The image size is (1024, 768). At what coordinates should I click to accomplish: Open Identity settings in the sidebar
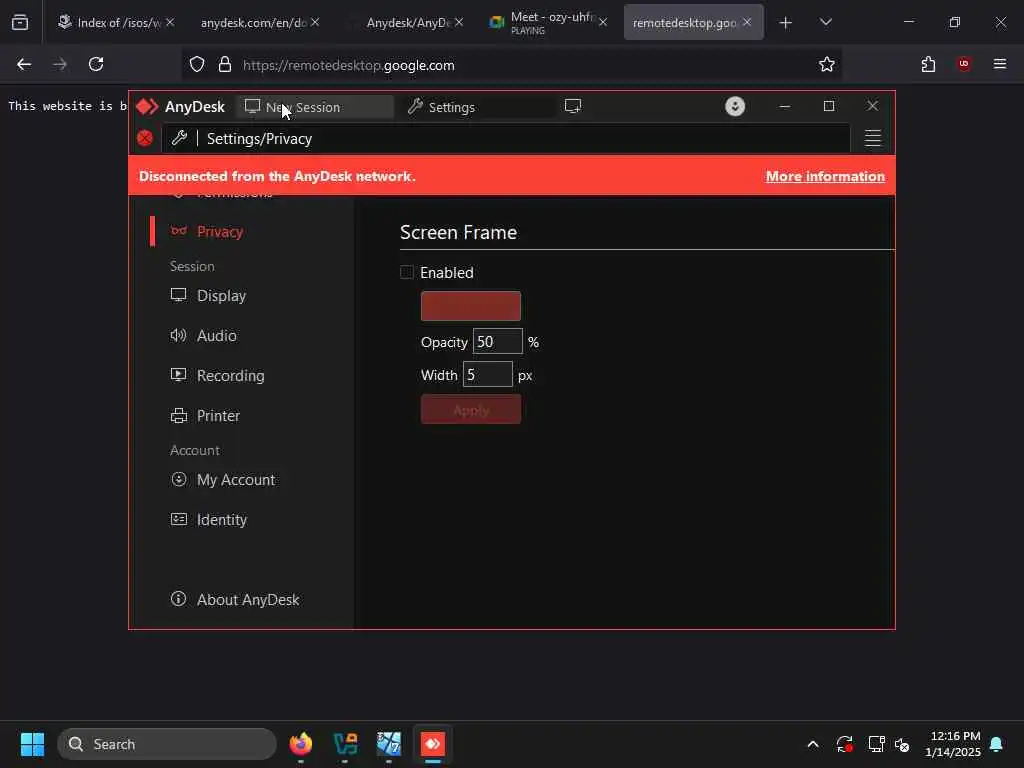pyautogui.click(x=221, y=520)
